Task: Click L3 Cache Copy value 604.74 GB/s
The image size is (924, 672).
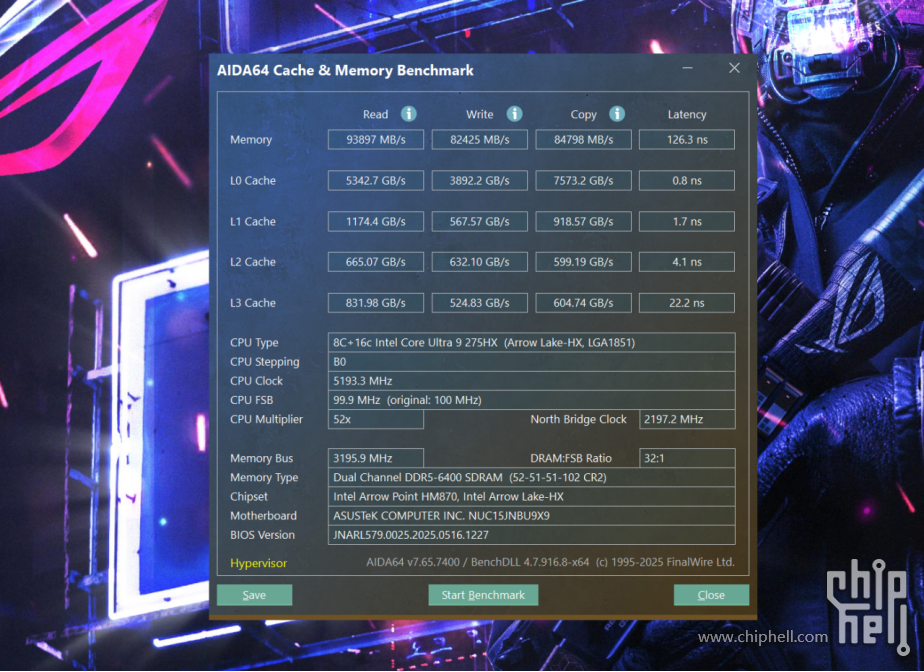Action: (x=583, y=303)
